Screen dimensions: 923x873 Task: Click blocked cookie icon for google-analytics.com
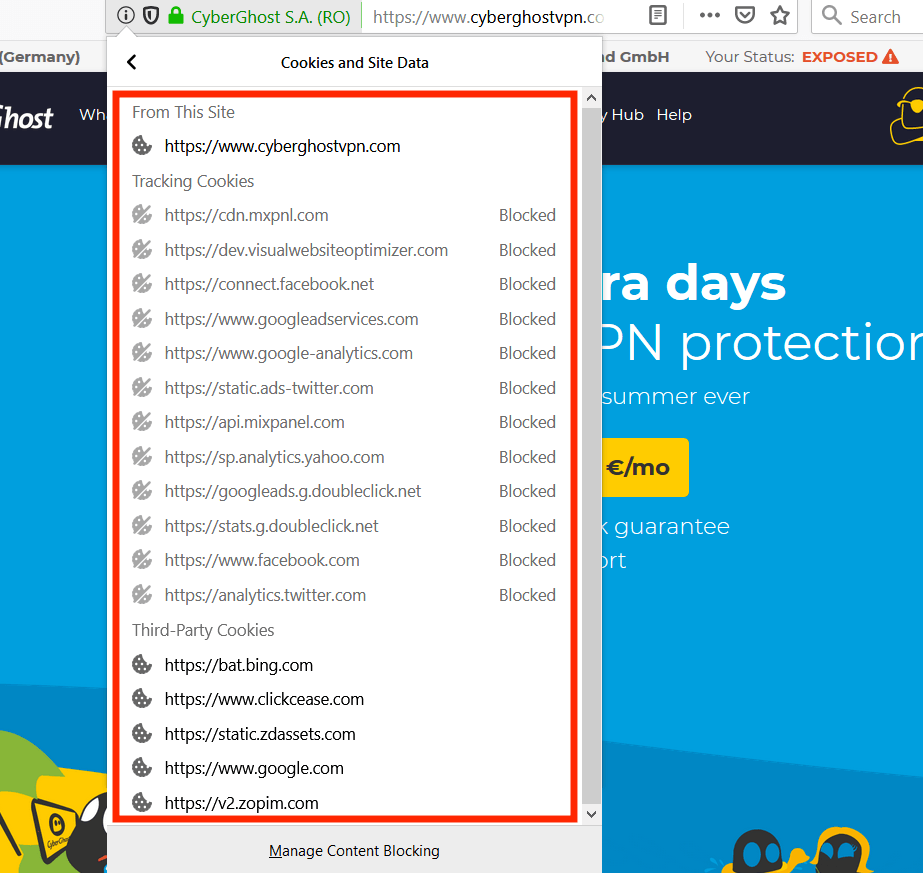[142, 353]
